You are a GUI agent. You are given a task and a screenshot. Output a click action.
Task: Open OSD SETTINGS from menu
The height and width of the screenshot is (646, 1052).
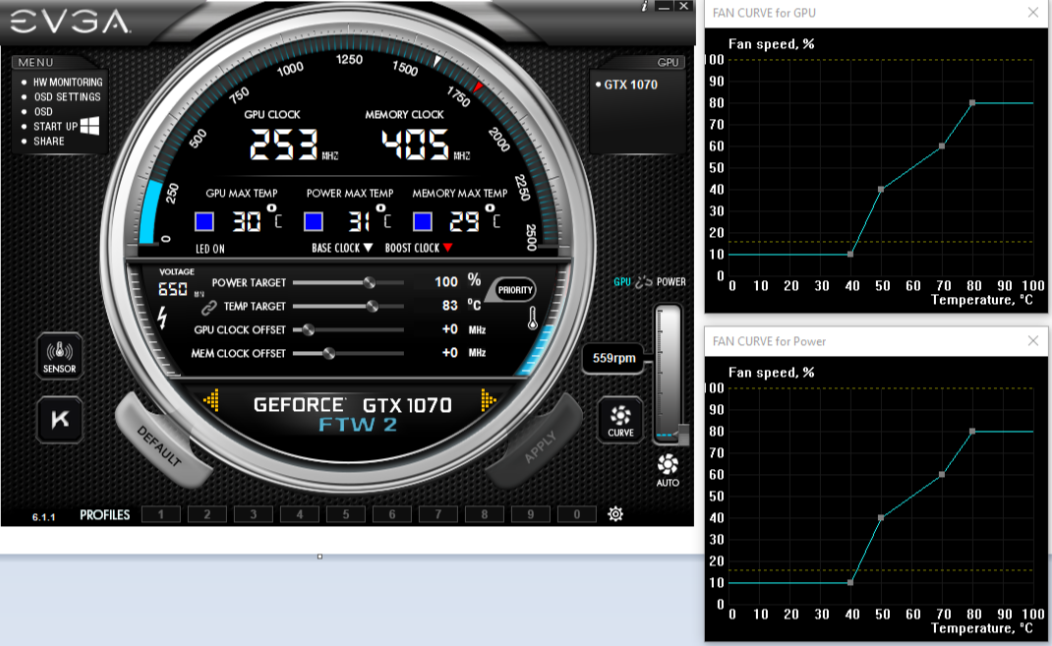click(67, 97)
